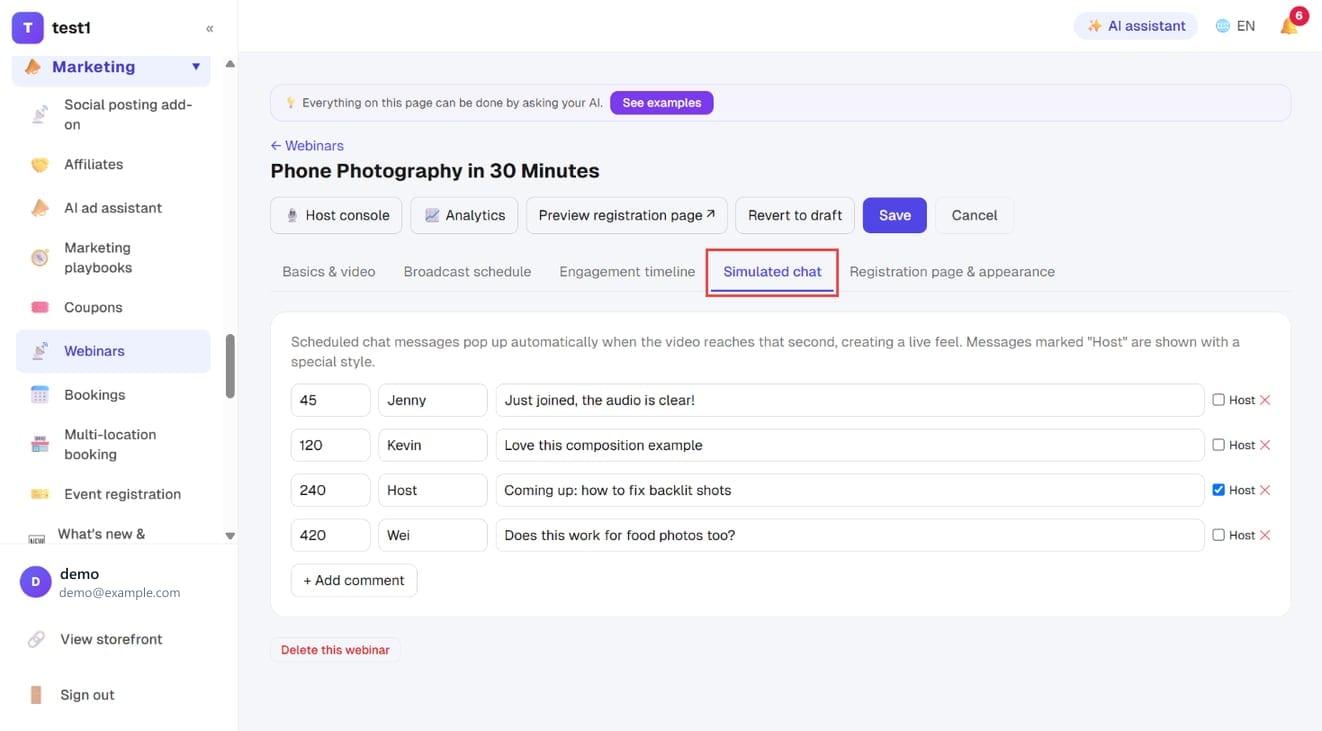Click the time field containing 45
Viewport: 1322px width, 731px height.
[331, 400]
